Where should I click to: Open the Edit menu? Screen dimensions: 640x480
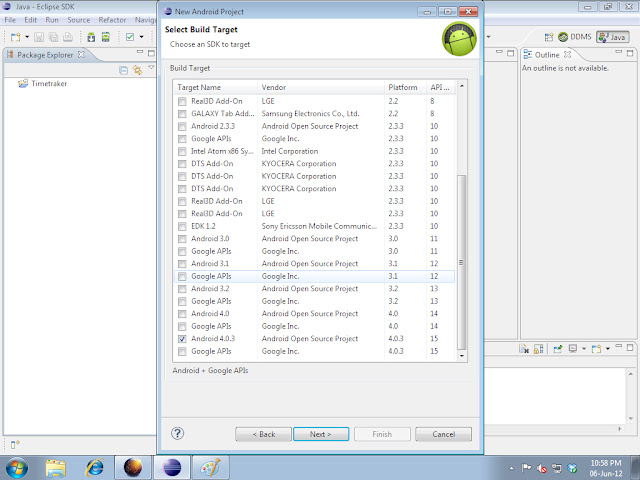click(30, 20)
